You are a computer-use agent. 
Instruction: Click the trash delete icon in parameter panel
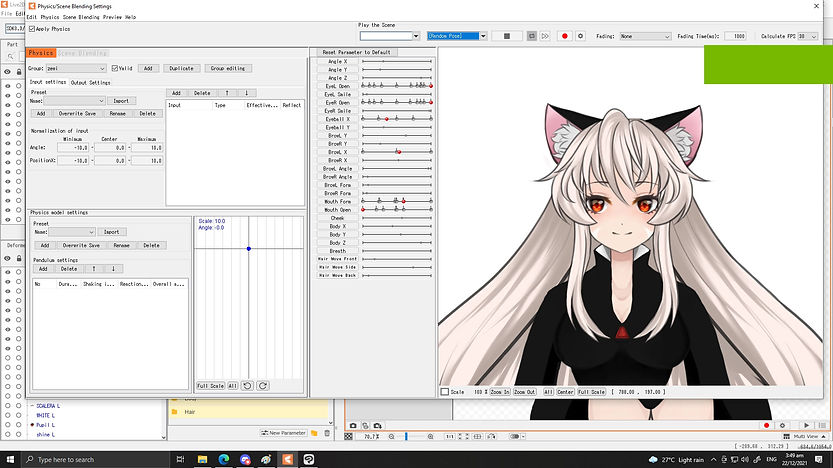click(x=327, y=433)
